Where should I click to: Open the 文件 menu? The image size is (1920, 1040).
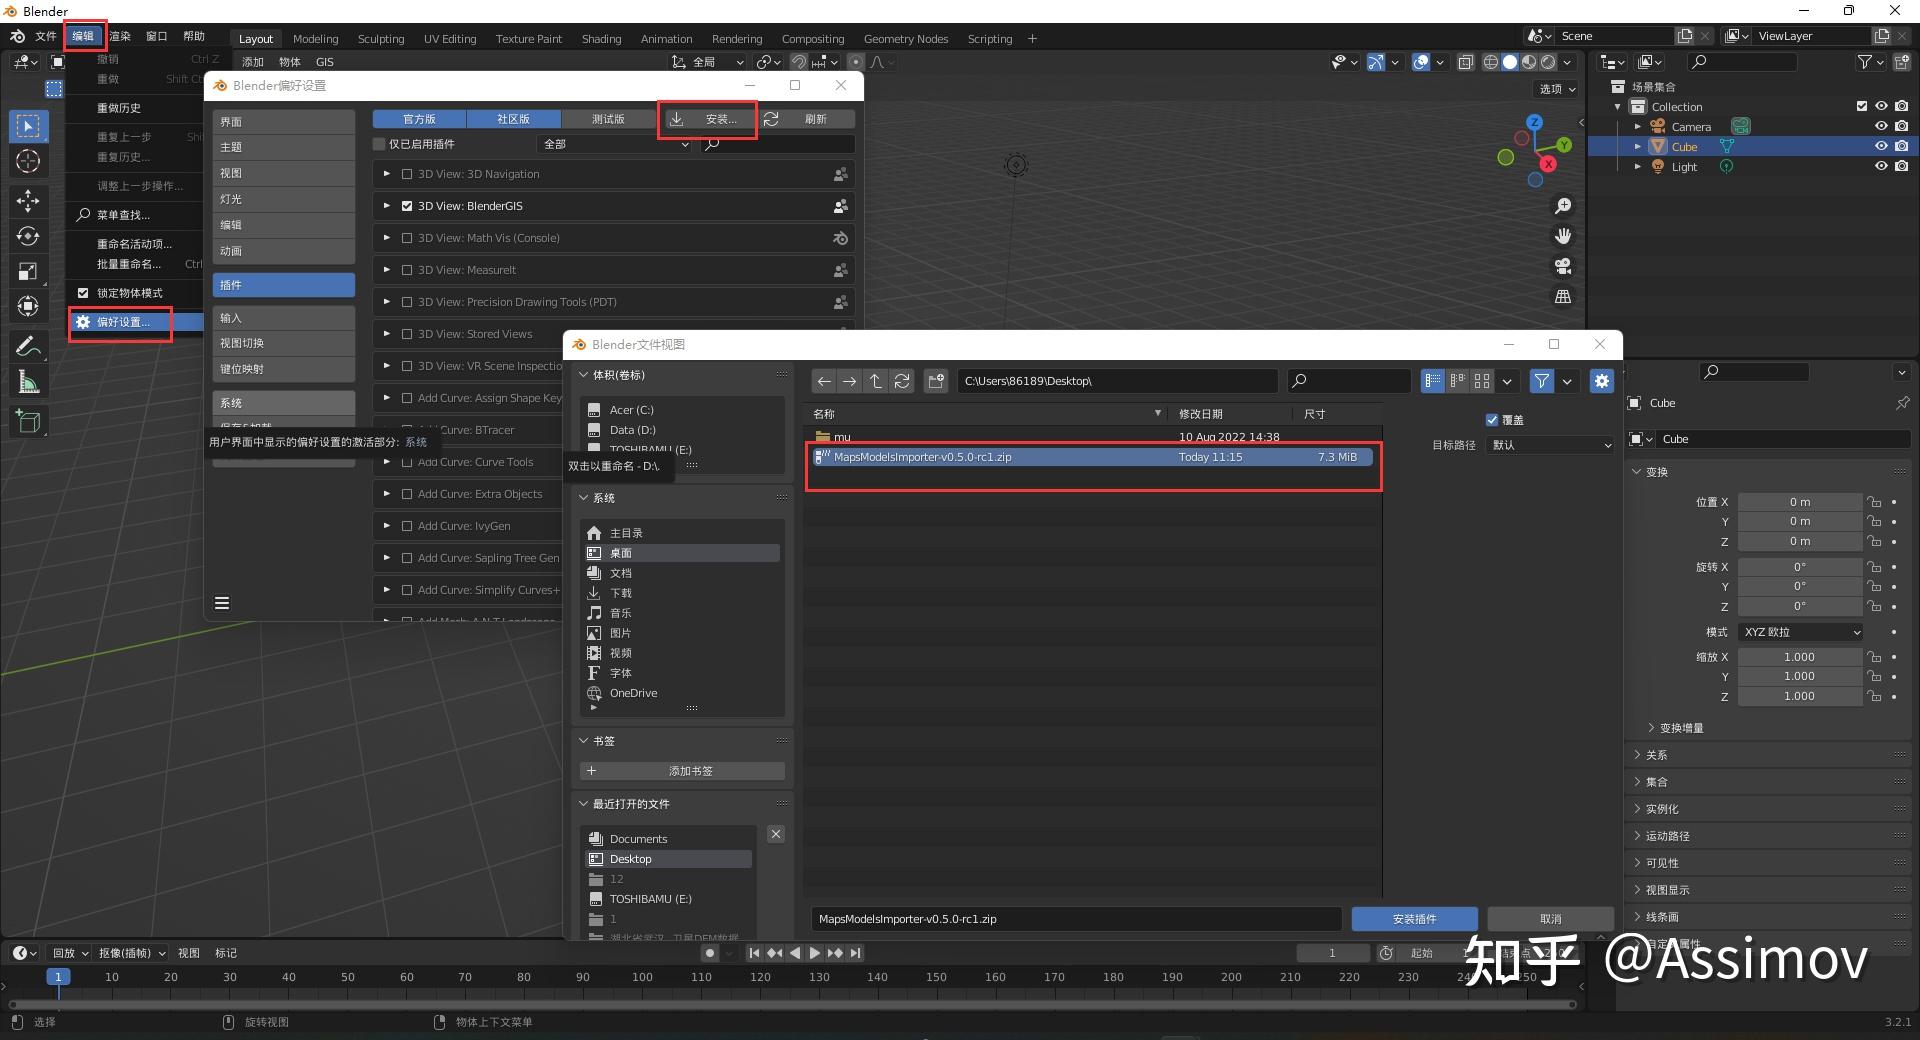[46, 36]
